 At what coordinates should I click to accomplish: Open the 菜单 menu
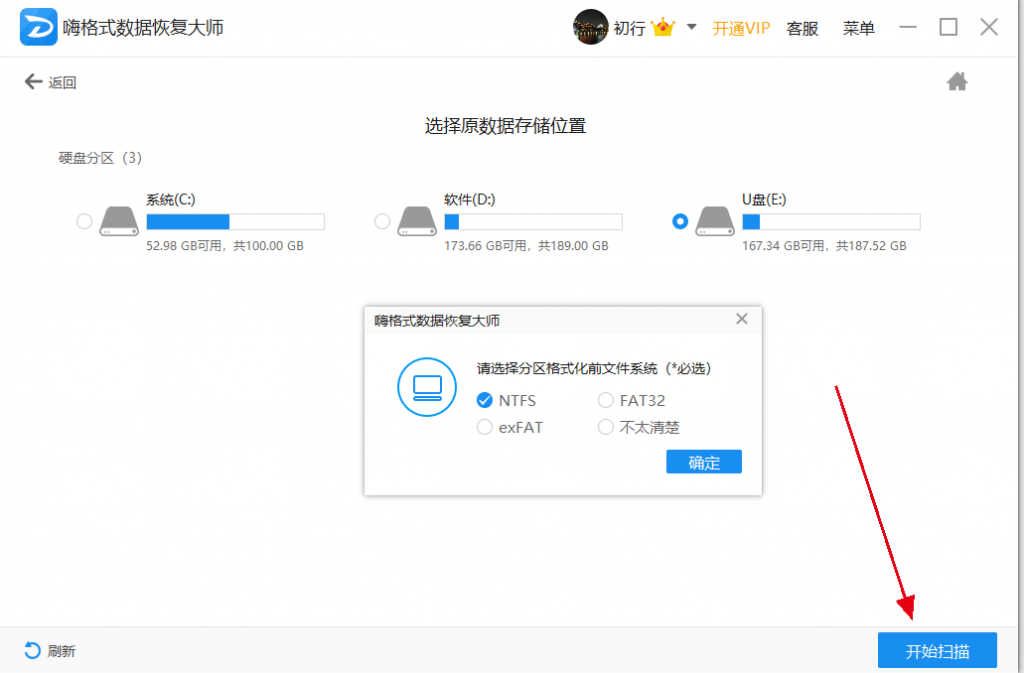[x=858, y=28]
